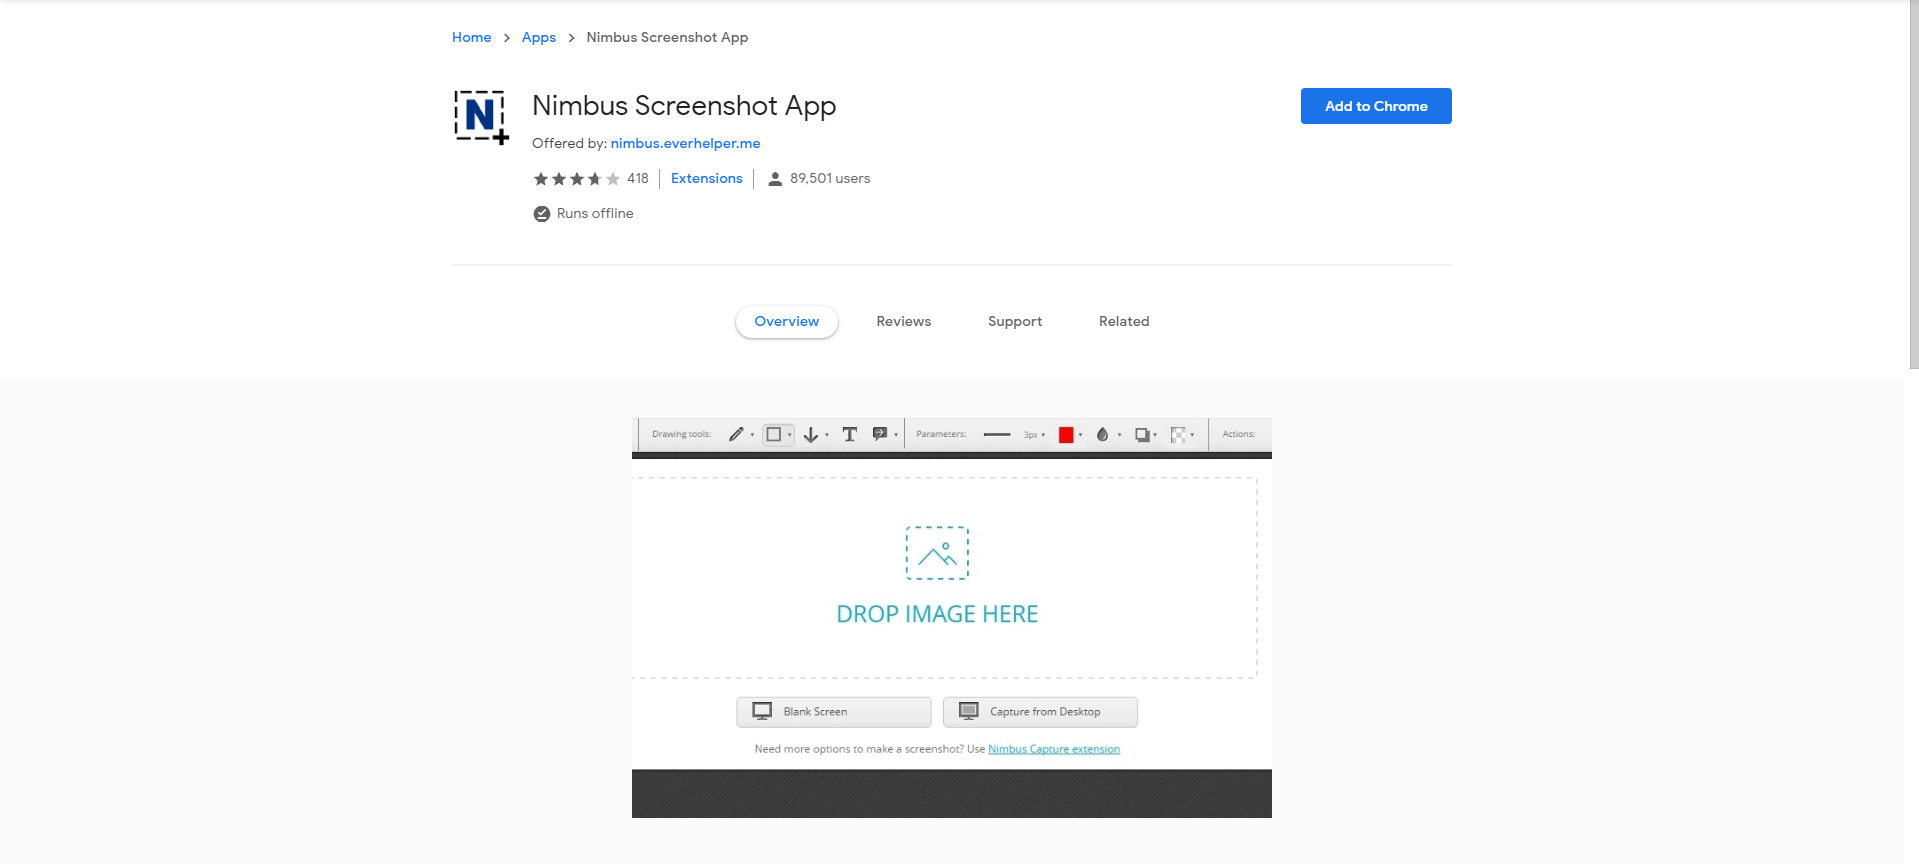The image size is (1919, 864).
Task: Open the pencil tool dropdown arrow
Action: click(752, 435)
